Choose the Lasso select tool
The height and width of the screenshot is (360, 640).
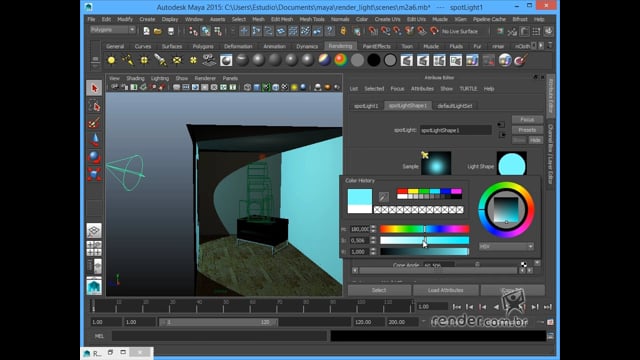pos(94,106)
